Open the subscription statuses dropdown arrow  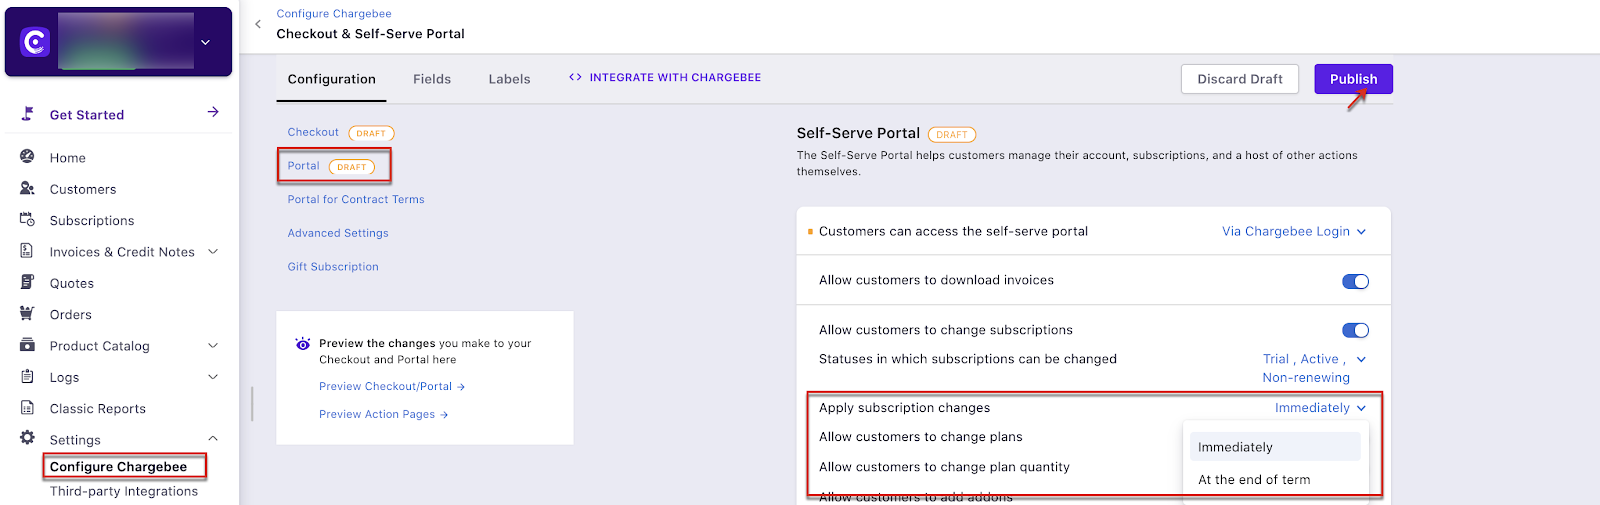coord(1361,359)
